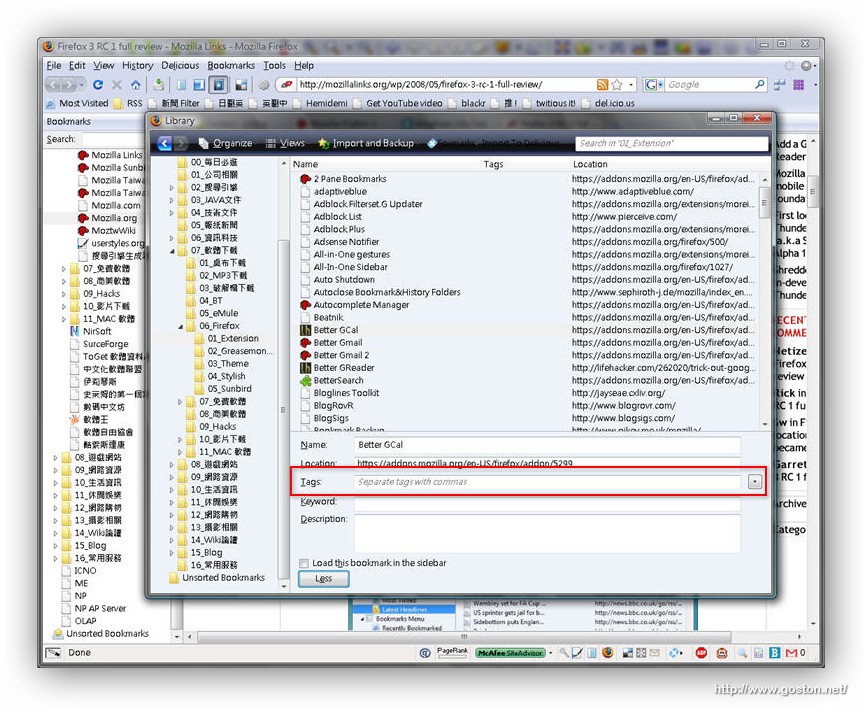Open the Bookmarks menu
This screenshot has height=710, width=867.
tap(231, 65)
